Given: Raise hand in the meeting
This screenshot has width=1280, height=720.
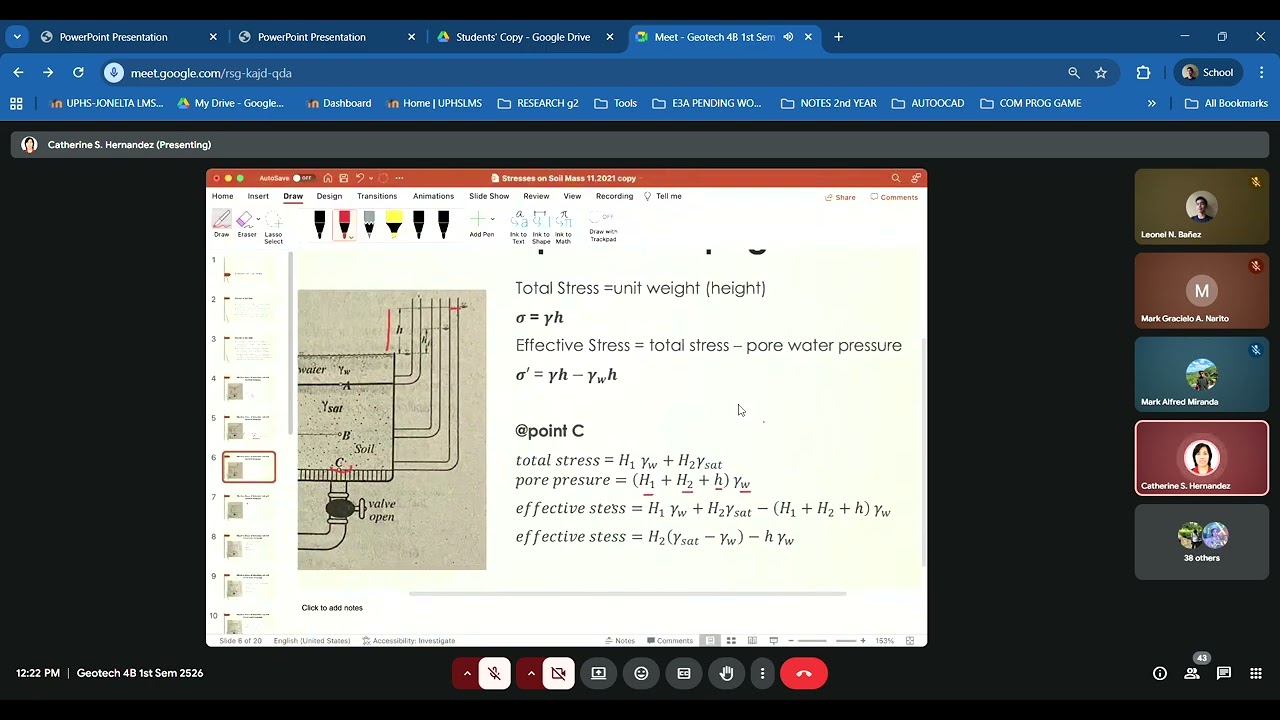Looking at the screenshot, I should [x=727, y=673].
